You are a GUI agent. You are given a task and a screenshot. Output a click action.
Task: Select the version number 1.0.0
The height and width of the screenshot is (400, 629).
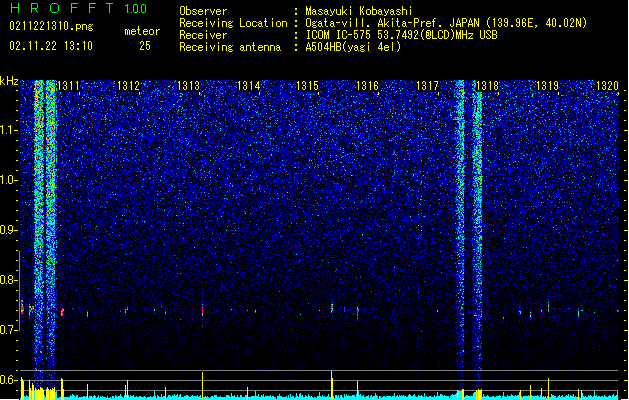[136, 9]
